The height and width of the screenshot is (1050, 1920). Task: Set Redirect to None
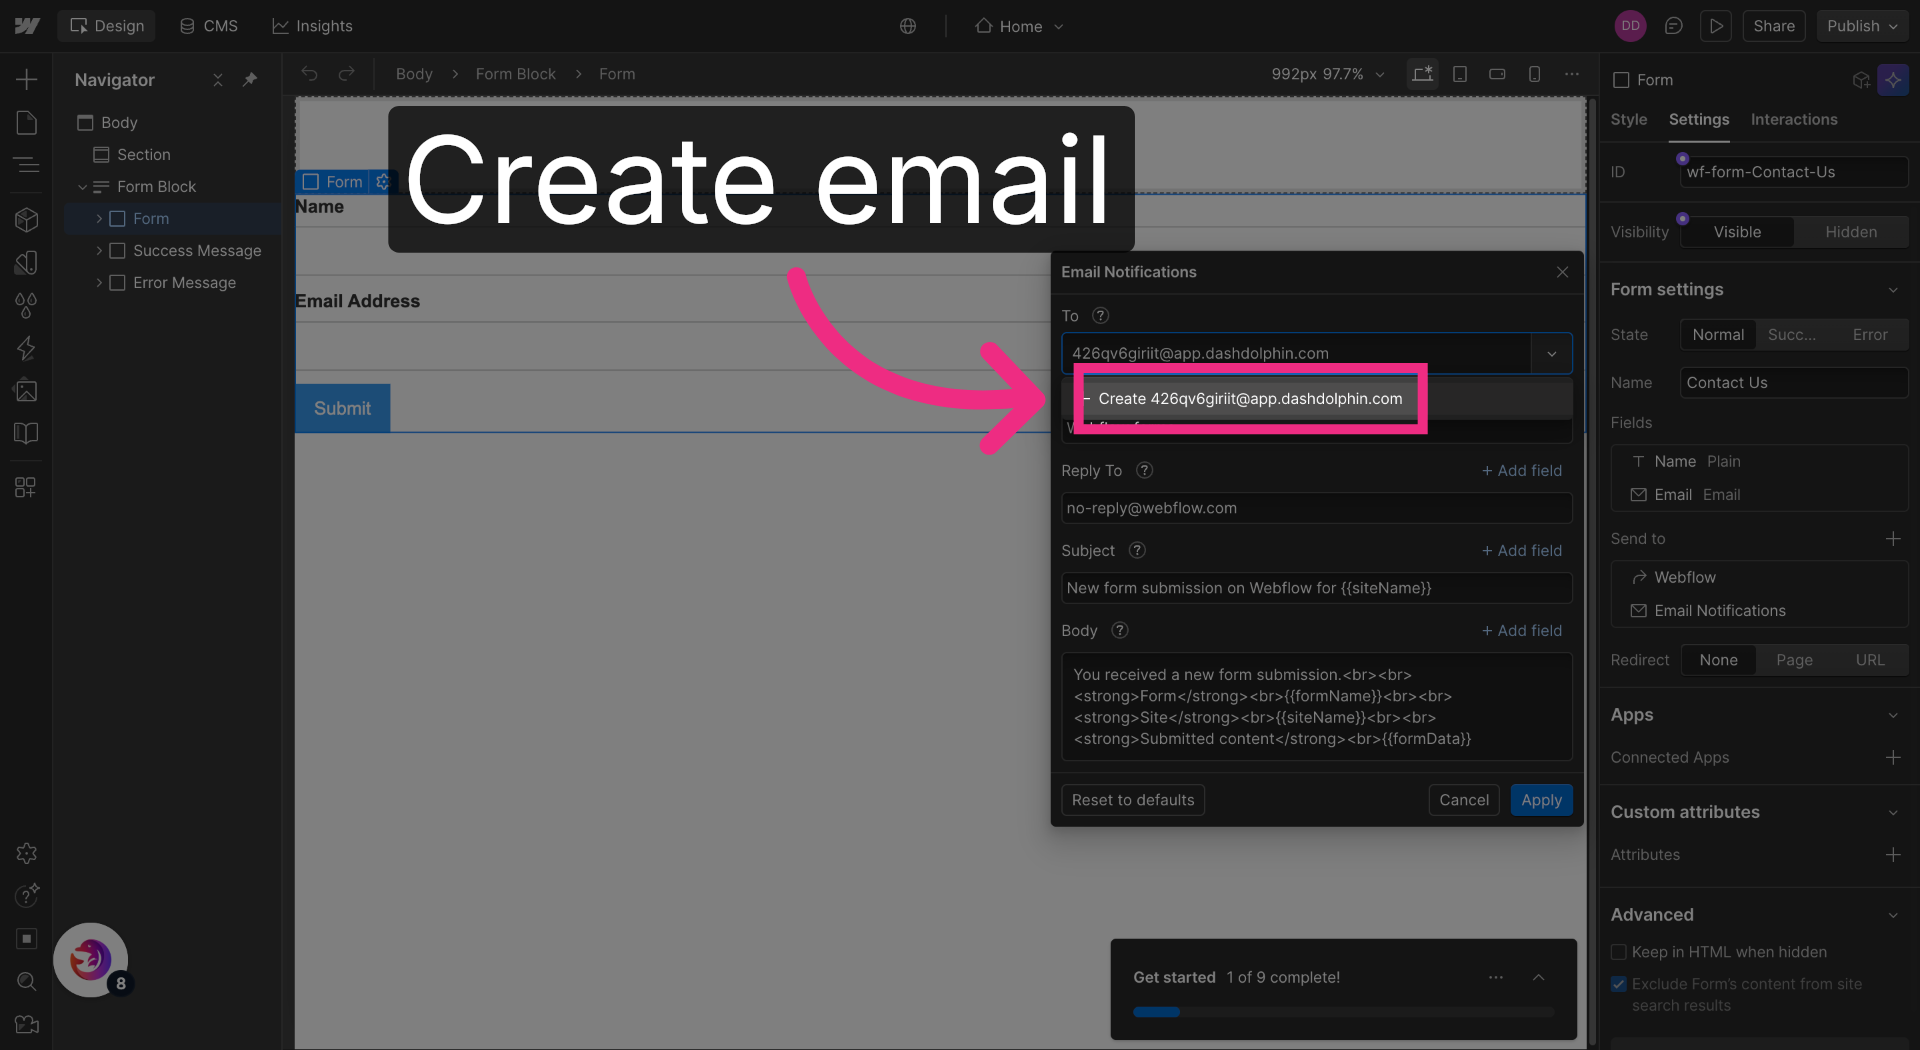[x=1718, y=660]
